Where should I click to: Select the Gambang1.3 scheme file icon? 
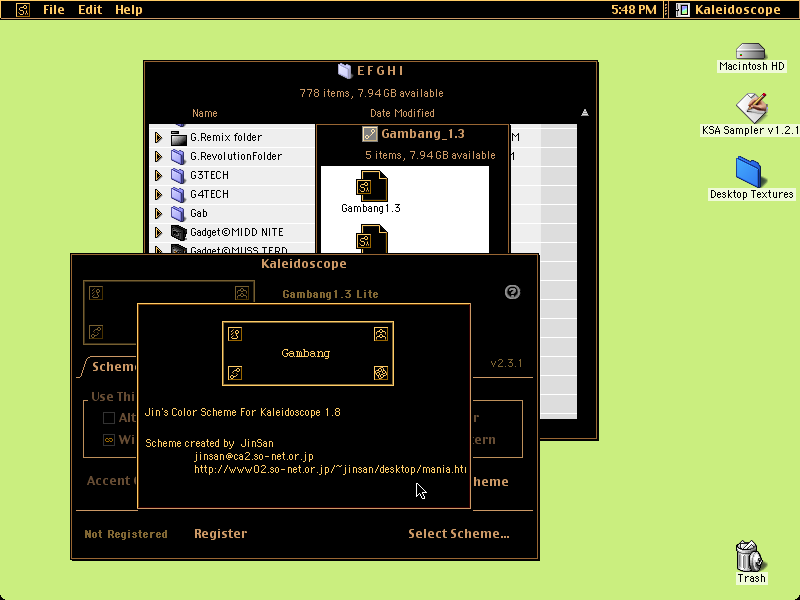[x=371, y=186]
